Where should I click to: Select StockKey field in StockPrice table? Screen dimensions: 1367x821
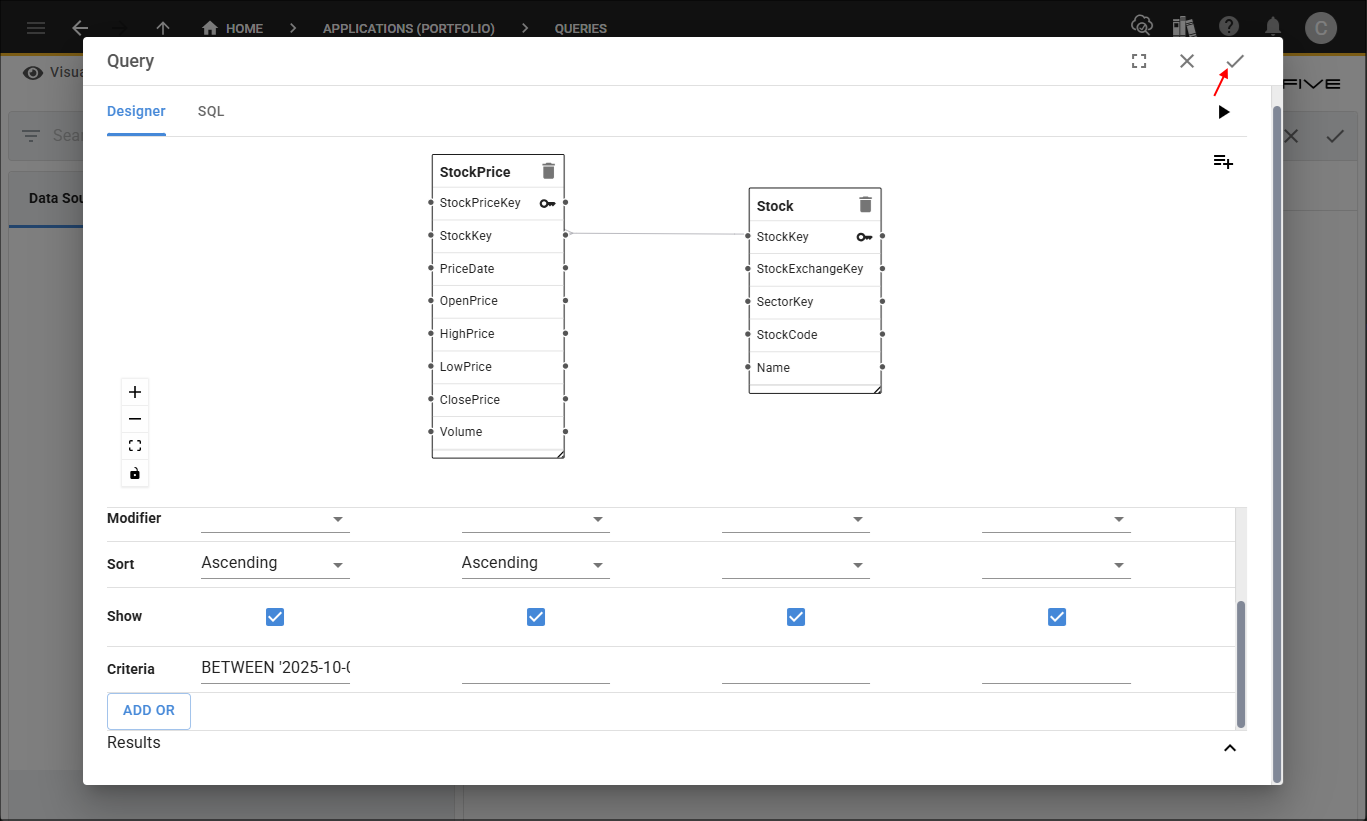click(x=498, y=236)
